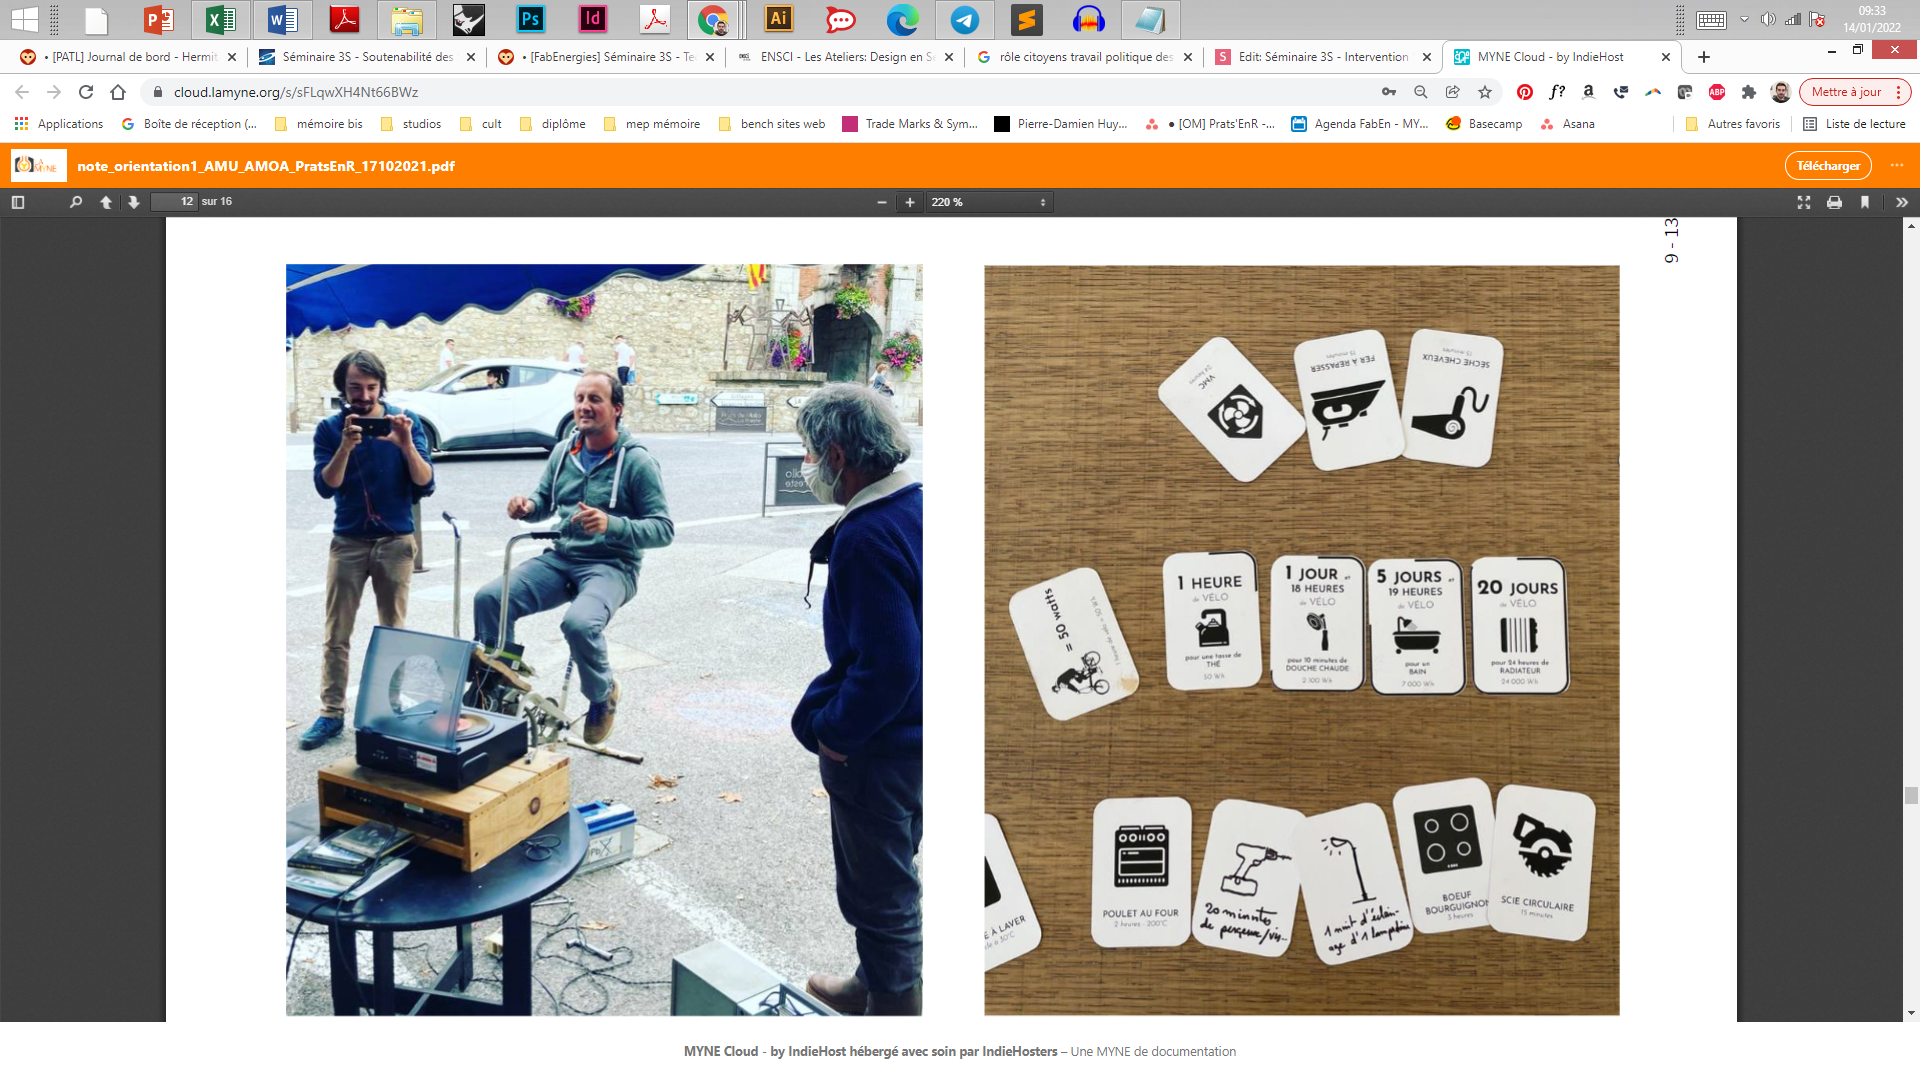
Task: Expand the PDF tools double-chevron menu
Action: point(1902,202)
